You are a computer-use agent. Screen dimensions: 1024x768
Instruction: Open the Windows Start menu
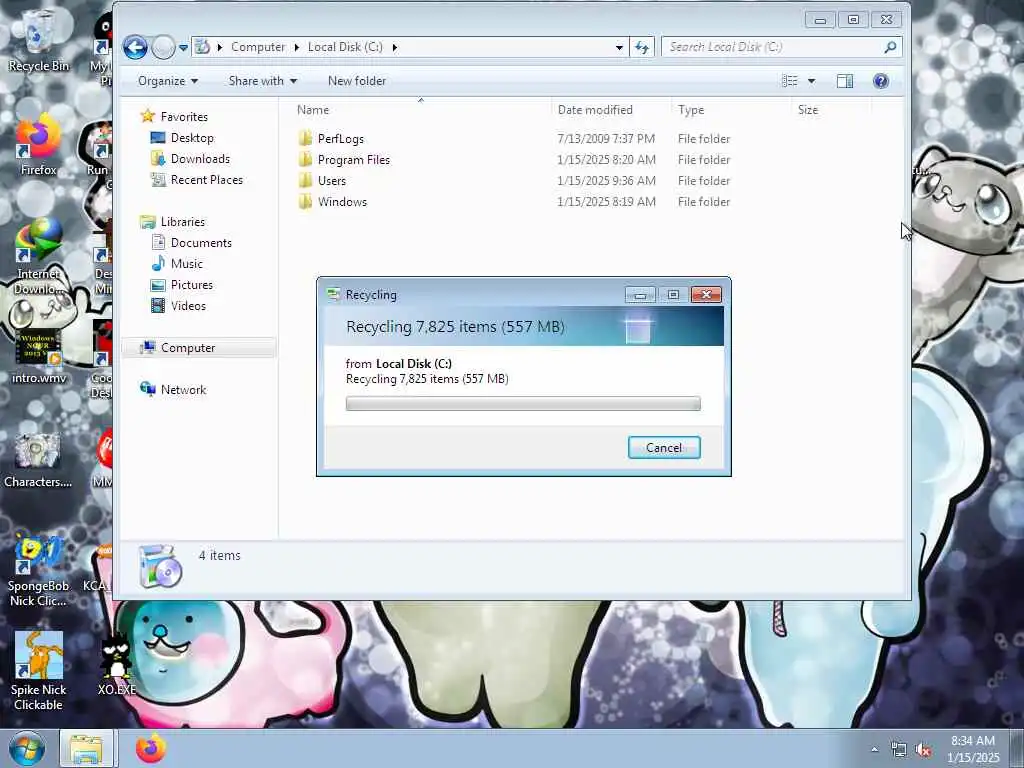pos(26,749)
